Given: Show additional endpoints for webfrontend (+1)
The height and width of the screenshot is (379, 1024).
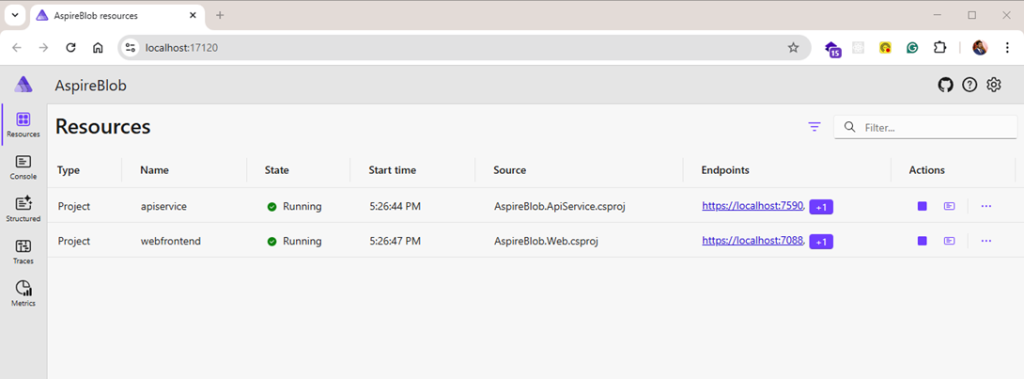Looking at the screenshot, I should [x=822, y=242].
